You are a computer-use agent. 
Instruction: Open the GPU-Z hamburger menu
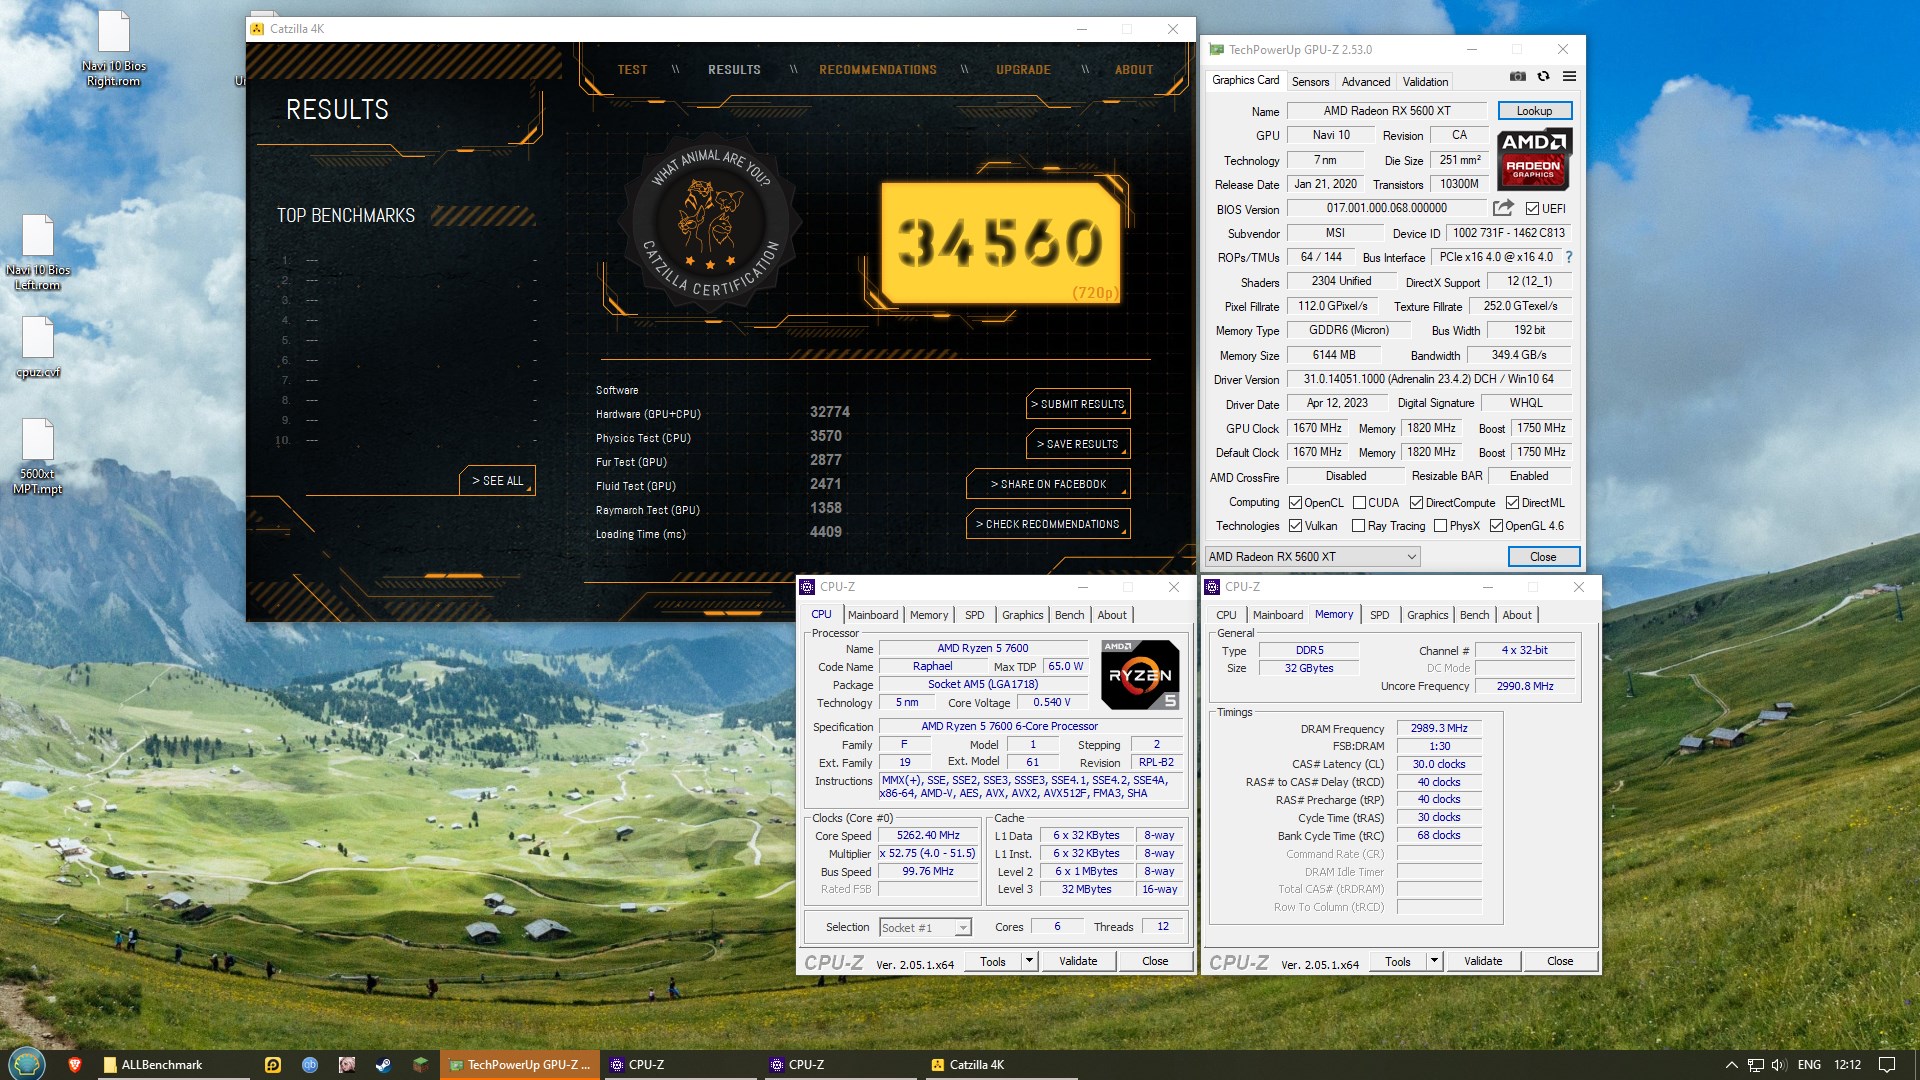pos(1569,77)
